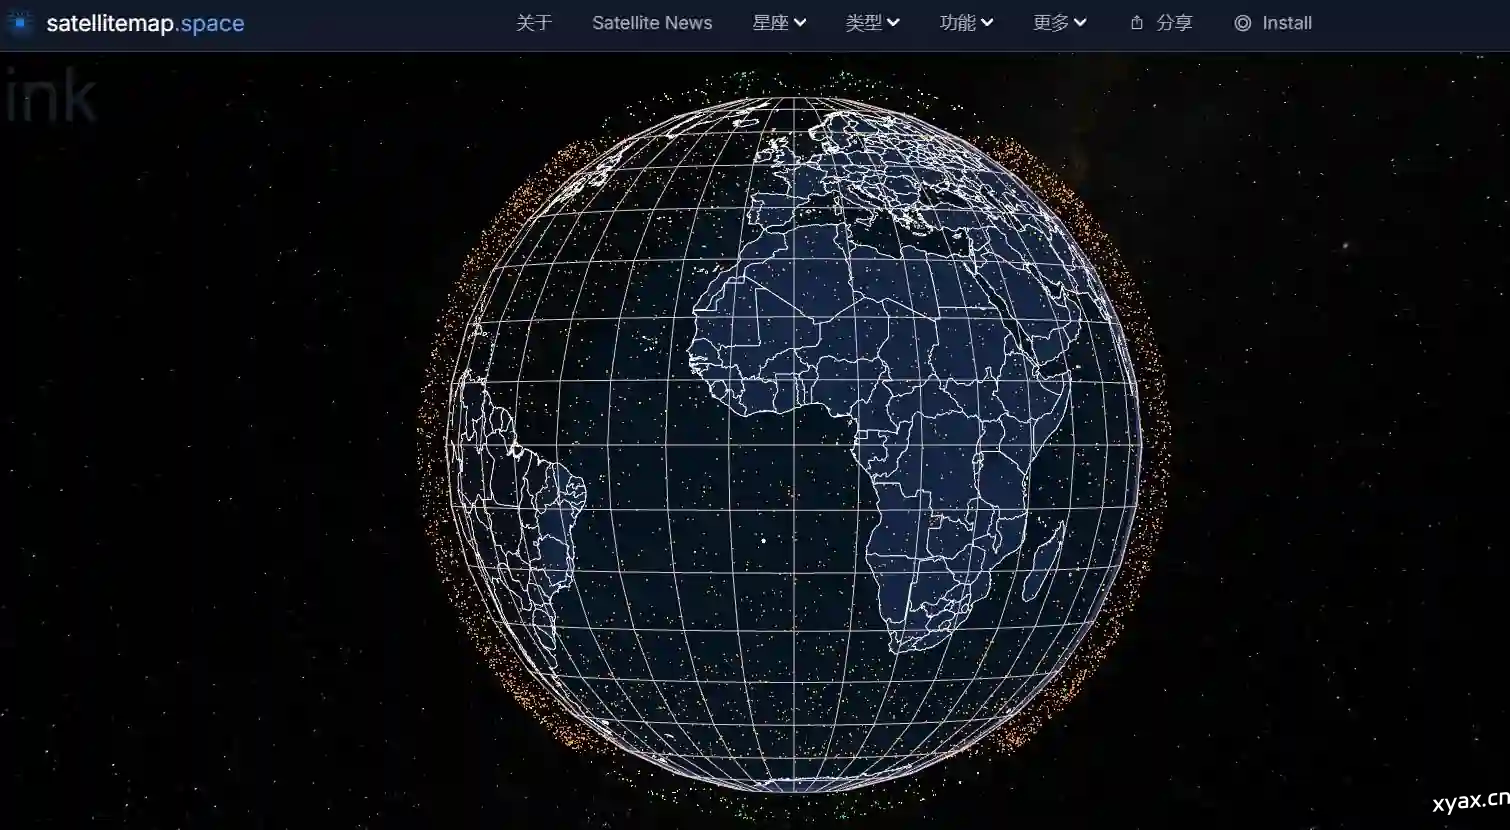Image resolution: width=1510 pixels, height=830 pixels.
Task: Open the 关于 about page
Action: point(533,23)
